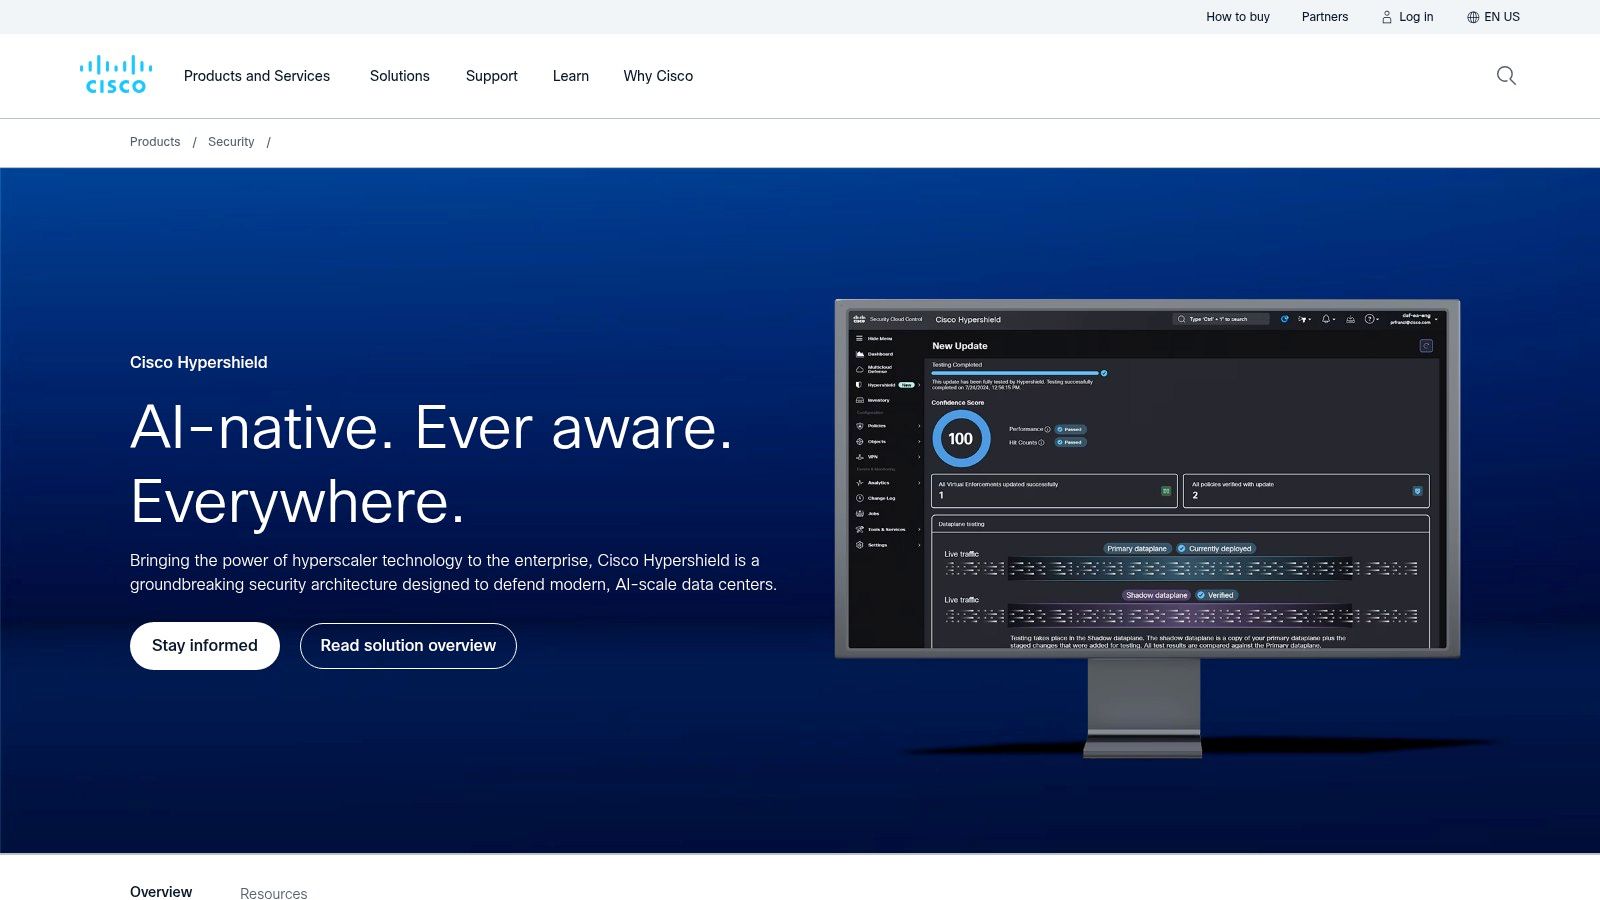Click the Verified badge
The width and height of the screenshot is (1600, 900).
(x=1216, y=595)
